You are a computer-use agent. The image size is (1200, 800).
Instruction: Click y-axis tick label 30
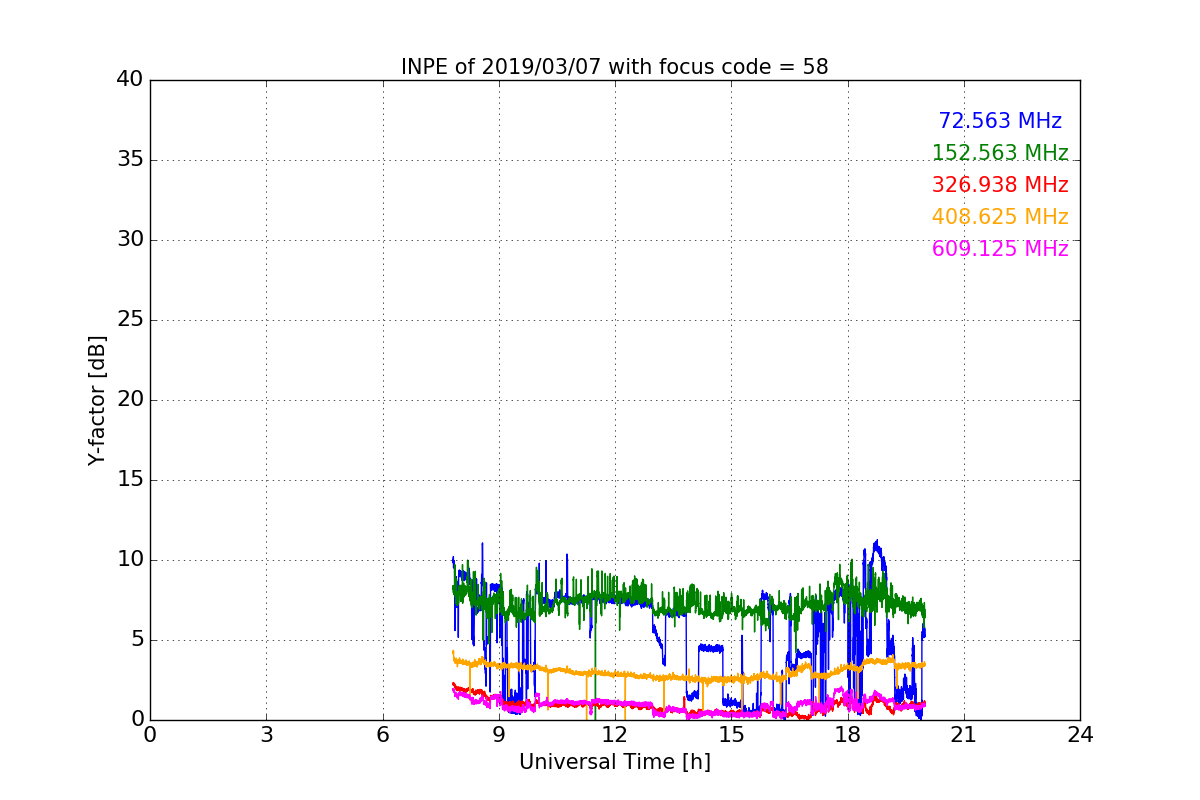point(130,240)
